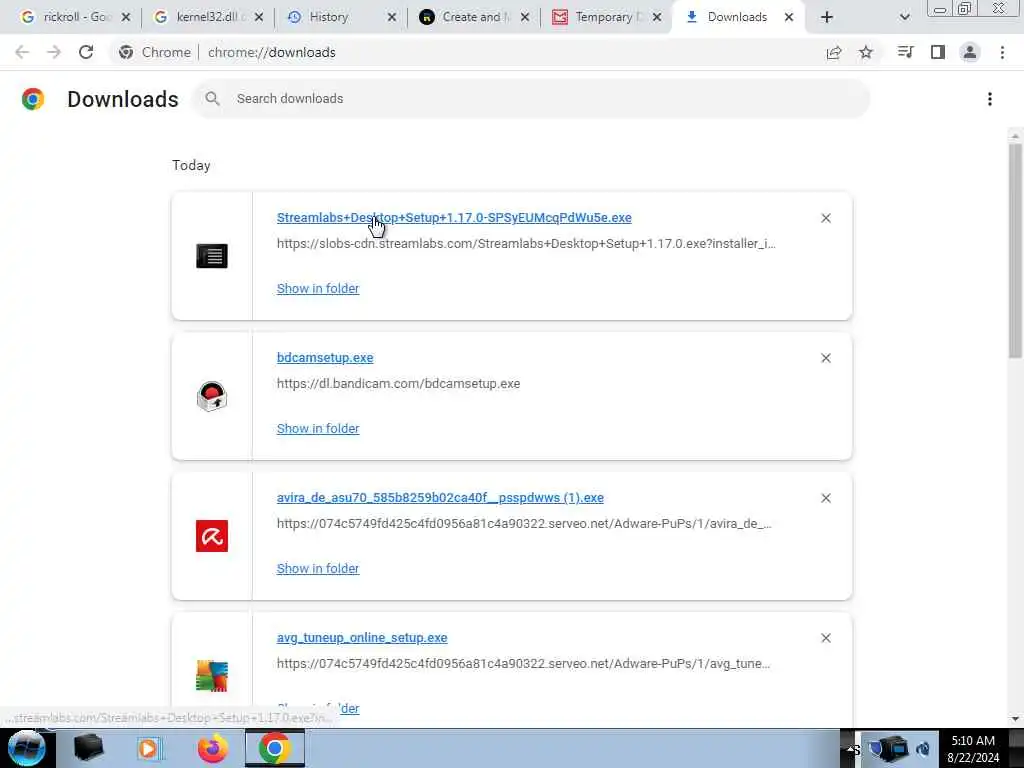Remove the avira download from list

[x=826, y=498]
